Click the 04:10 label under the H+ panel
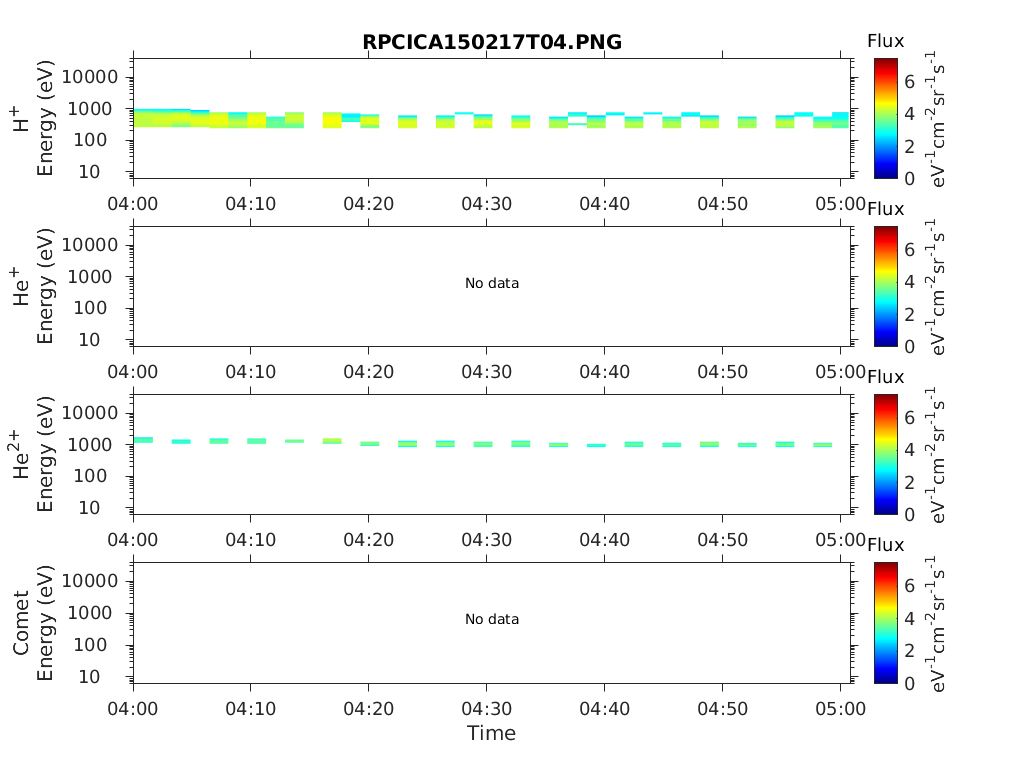Viewport: 1024px width, 768px height. (251, 204)
